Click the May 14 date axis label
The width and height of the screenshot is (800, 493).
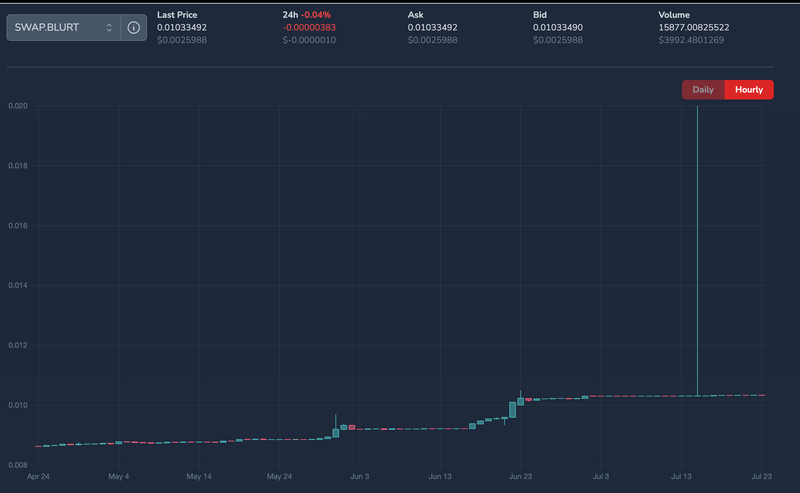[200, 477]
